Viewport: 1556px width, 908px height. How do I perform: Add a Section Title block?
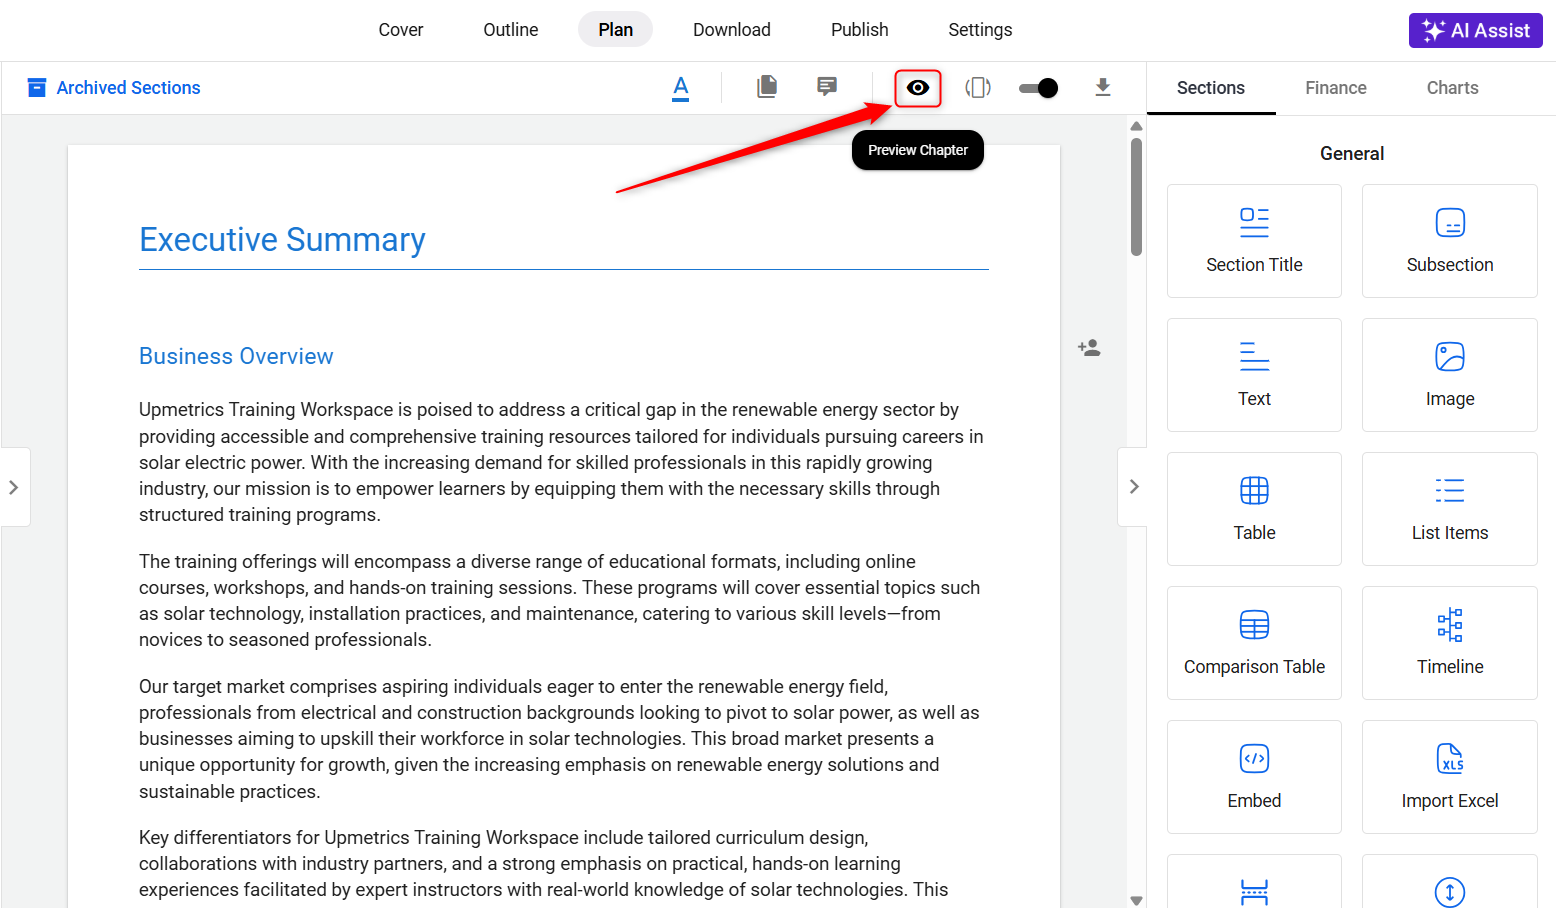pyautogui.click(x=1254, y=241)
